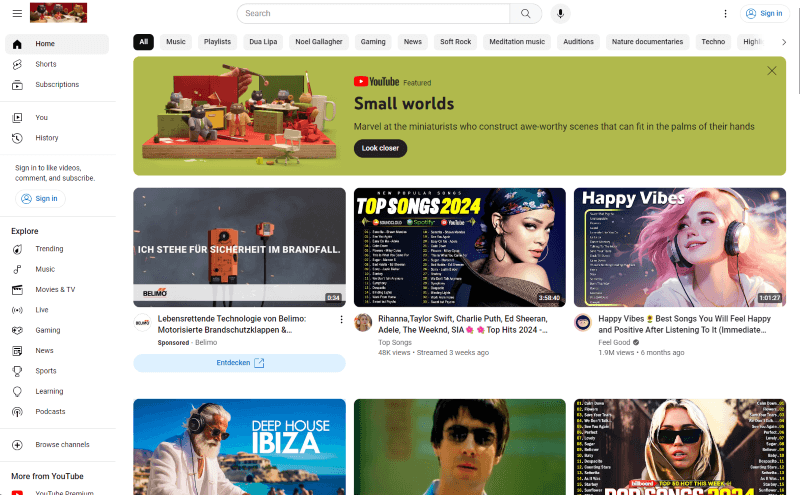The image size is (800, 495).
Task: Open the Top Songs 2024 thumbnail
Action: pyautogui.click(x=460, y=248)
